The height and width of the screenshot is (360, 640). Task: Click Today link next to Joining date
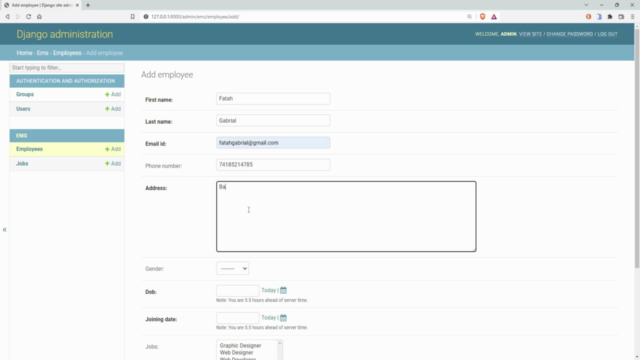(x=269, y=318)
